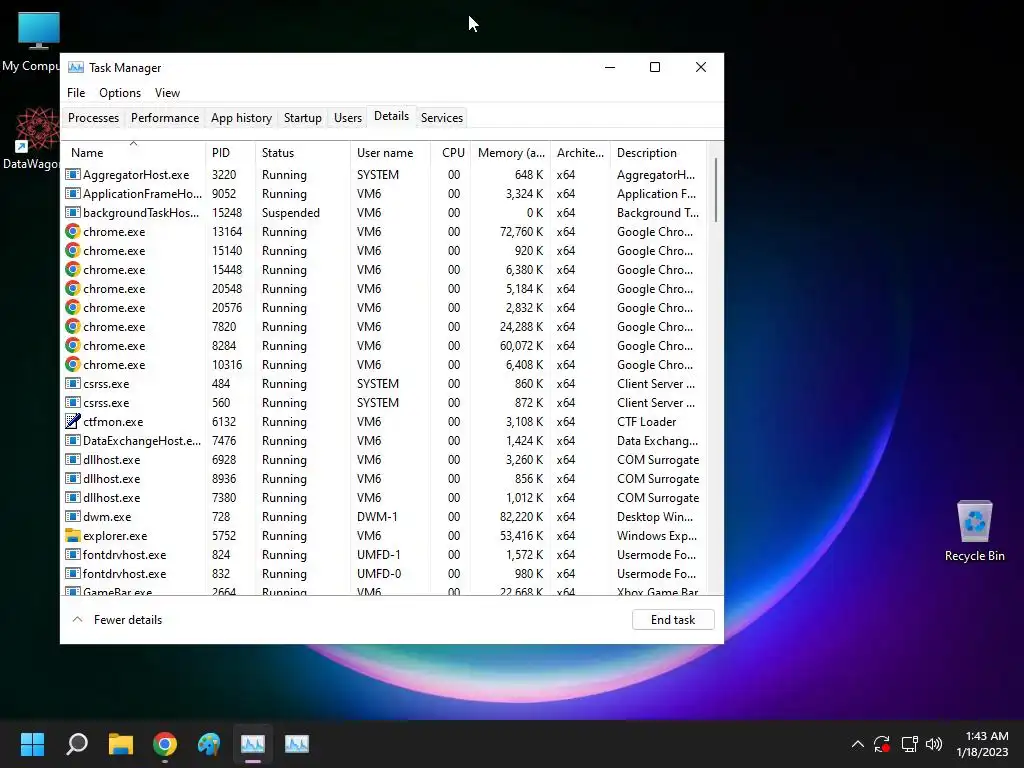Open the volume control in the system tray
The width and height of the screenshot is (1024, 768).
934,744
